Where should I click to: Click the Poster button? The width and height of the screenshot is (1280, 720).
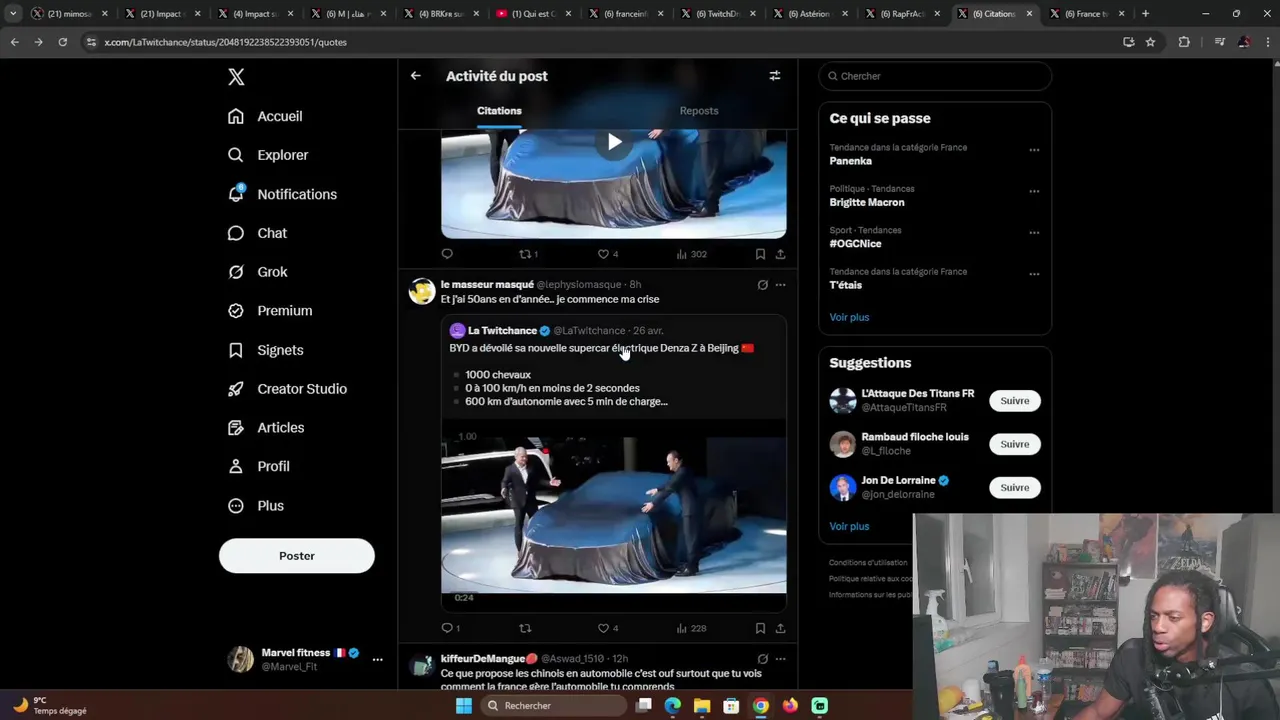click(297, 556)
